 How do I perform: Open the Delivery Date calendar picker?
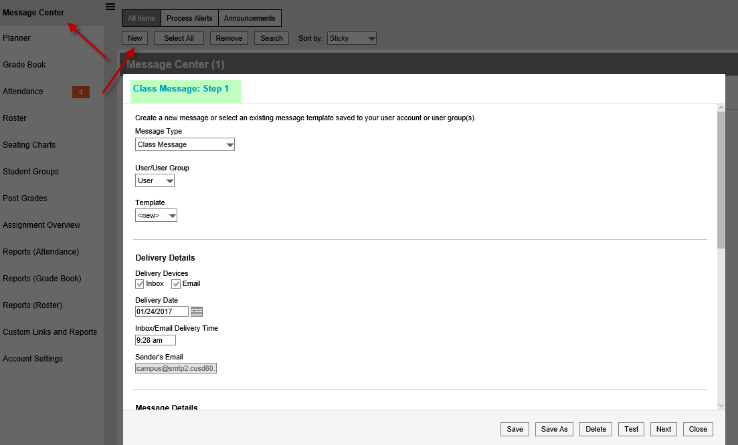point(197,312)
